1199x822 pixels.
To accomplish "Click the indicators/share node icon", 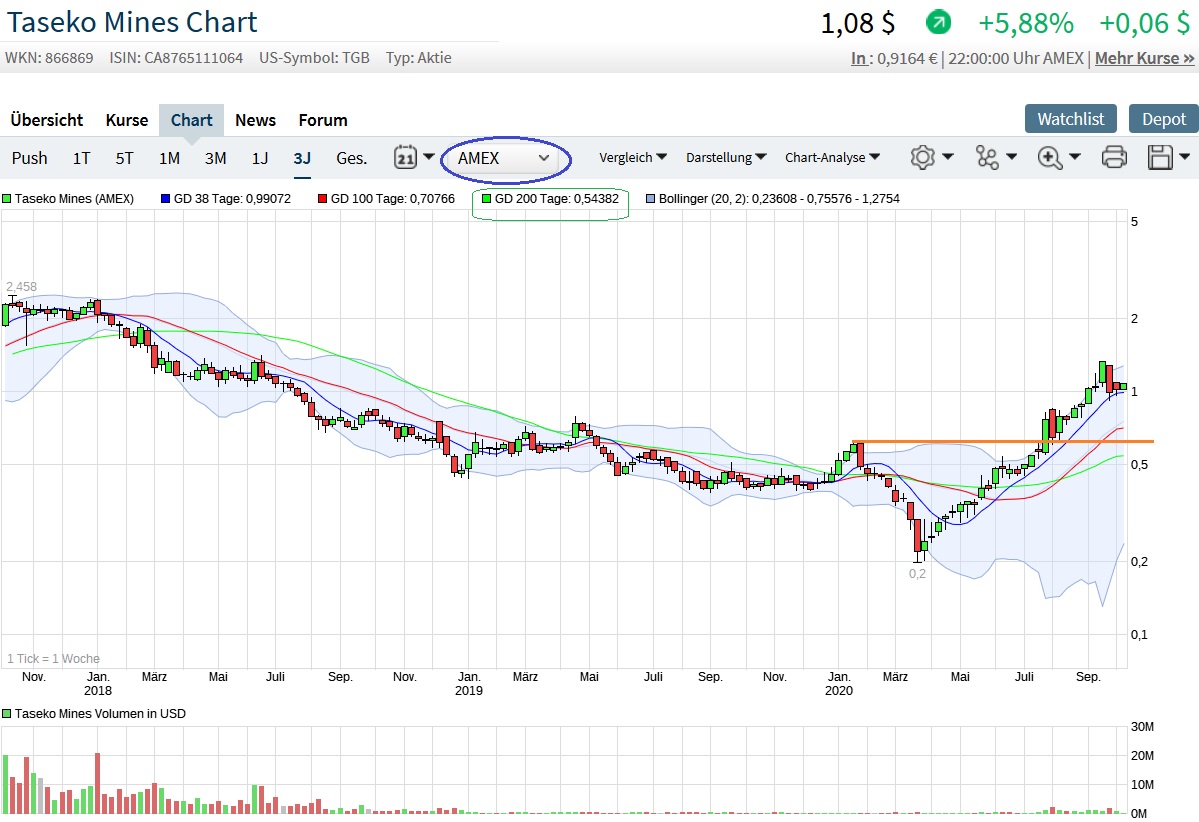I will click(991, 157).
